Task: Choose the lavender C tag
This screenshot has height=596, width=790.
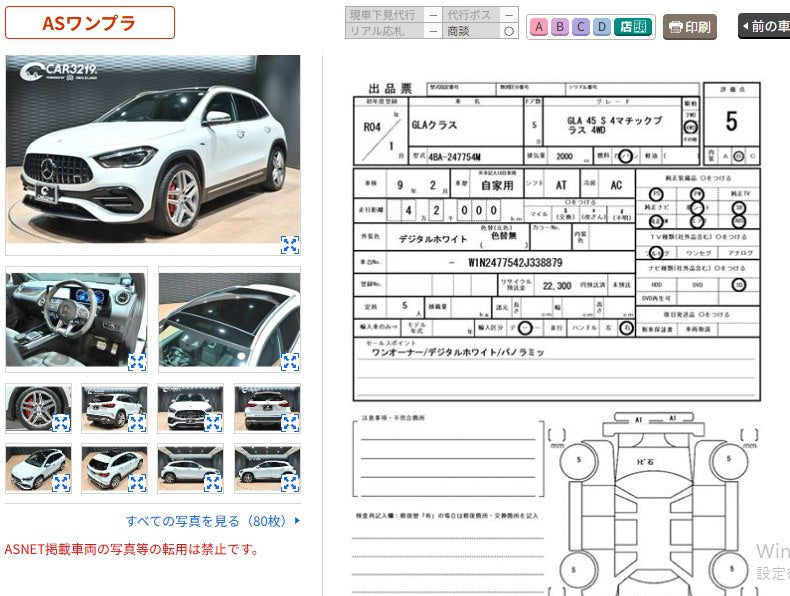Action: point(581,27)
